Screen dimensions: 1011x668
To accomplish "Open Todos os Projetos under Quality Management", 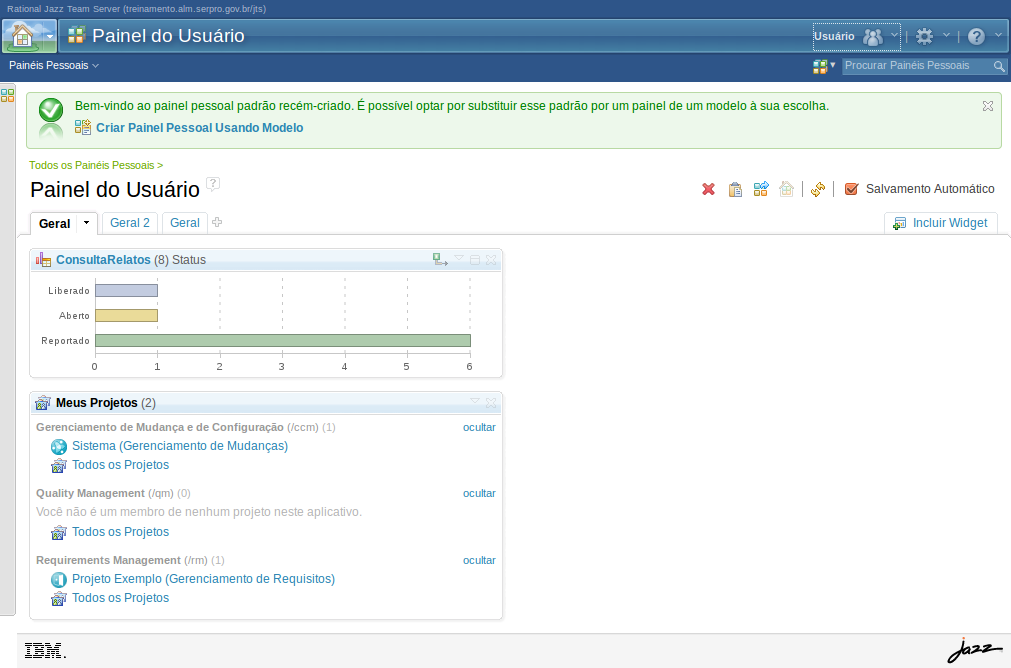I will coord(121,532).
